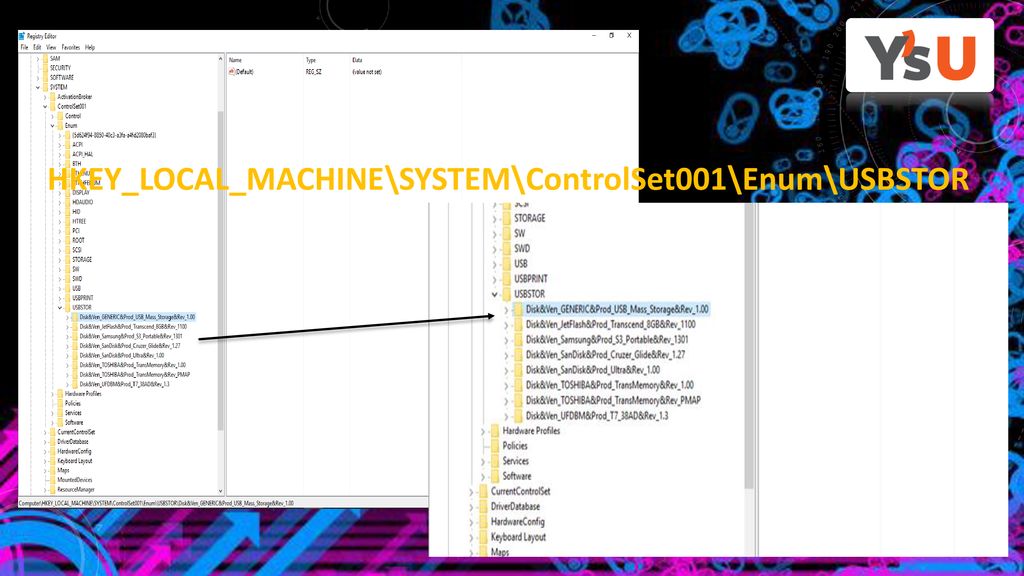Image resolution: width=1024 pixels, height=576 pixels.
Task: Click the Type column header
Action: click(311, 60)
